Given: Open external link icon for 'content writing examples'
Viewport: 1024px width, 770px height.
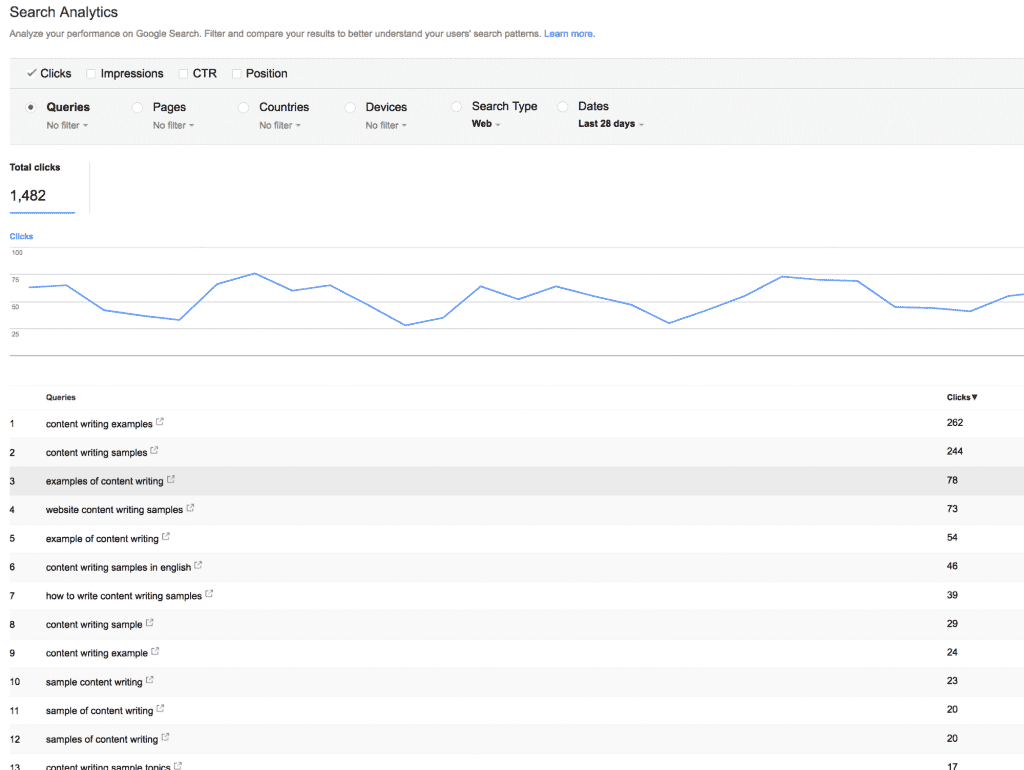Looking at the screenshot, I should 159,423.
